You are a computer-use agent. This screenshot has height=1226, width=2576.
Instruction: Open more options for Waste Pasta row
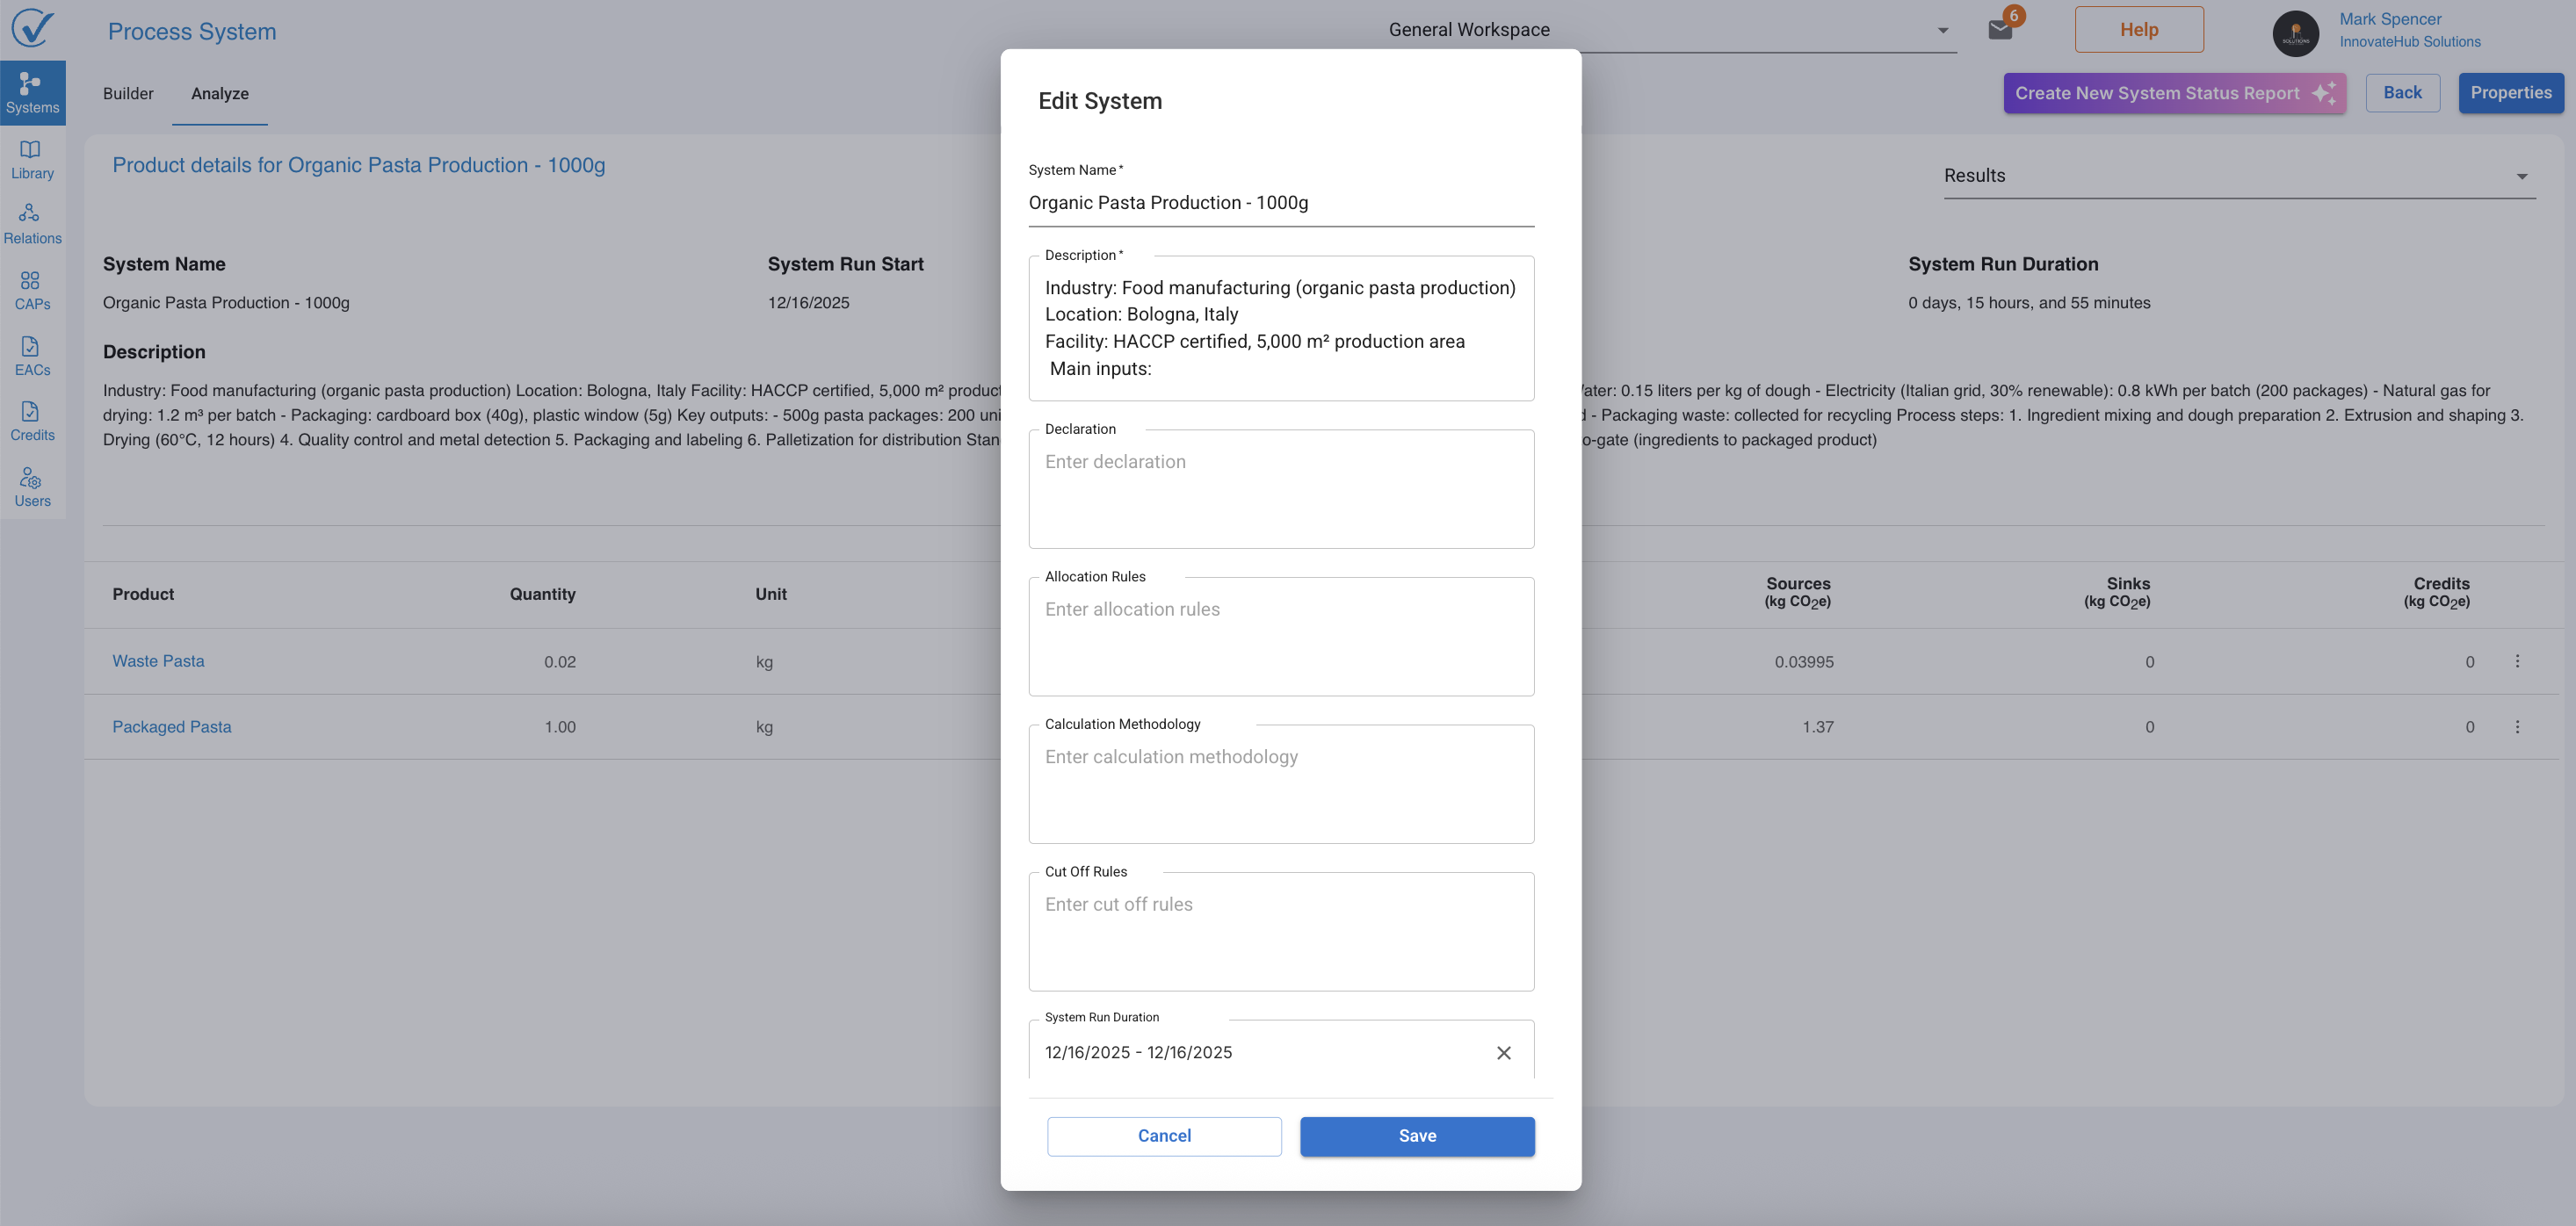tap(2517, 661)
